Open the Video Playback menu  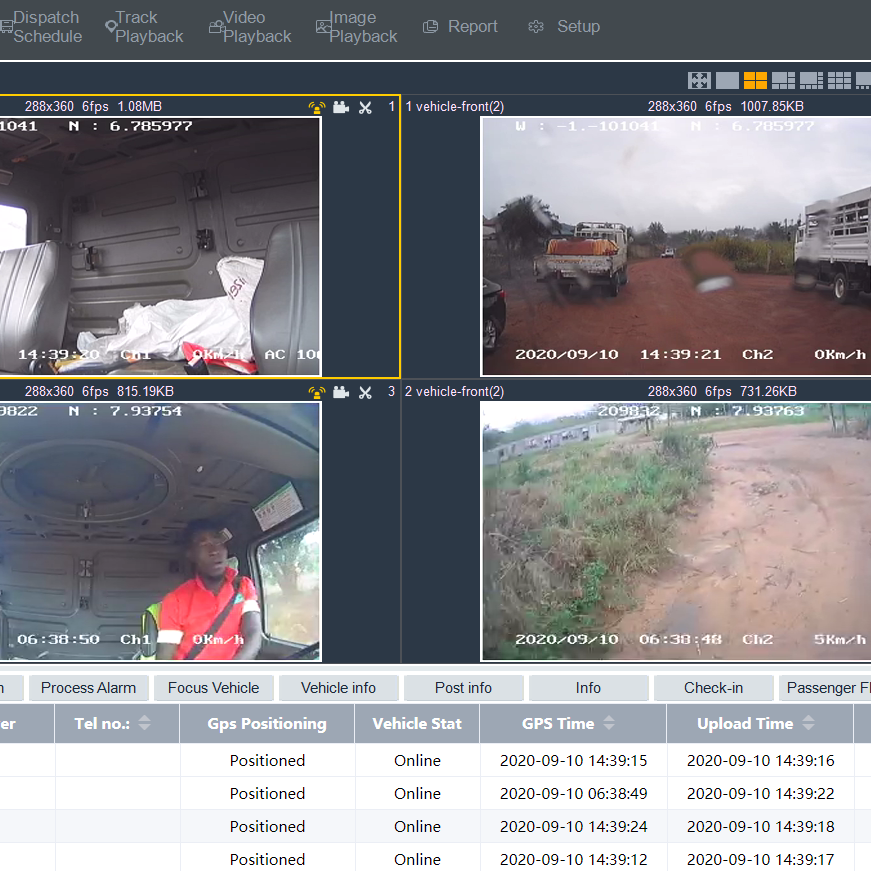pyautogui.click(x=252, y=27)
